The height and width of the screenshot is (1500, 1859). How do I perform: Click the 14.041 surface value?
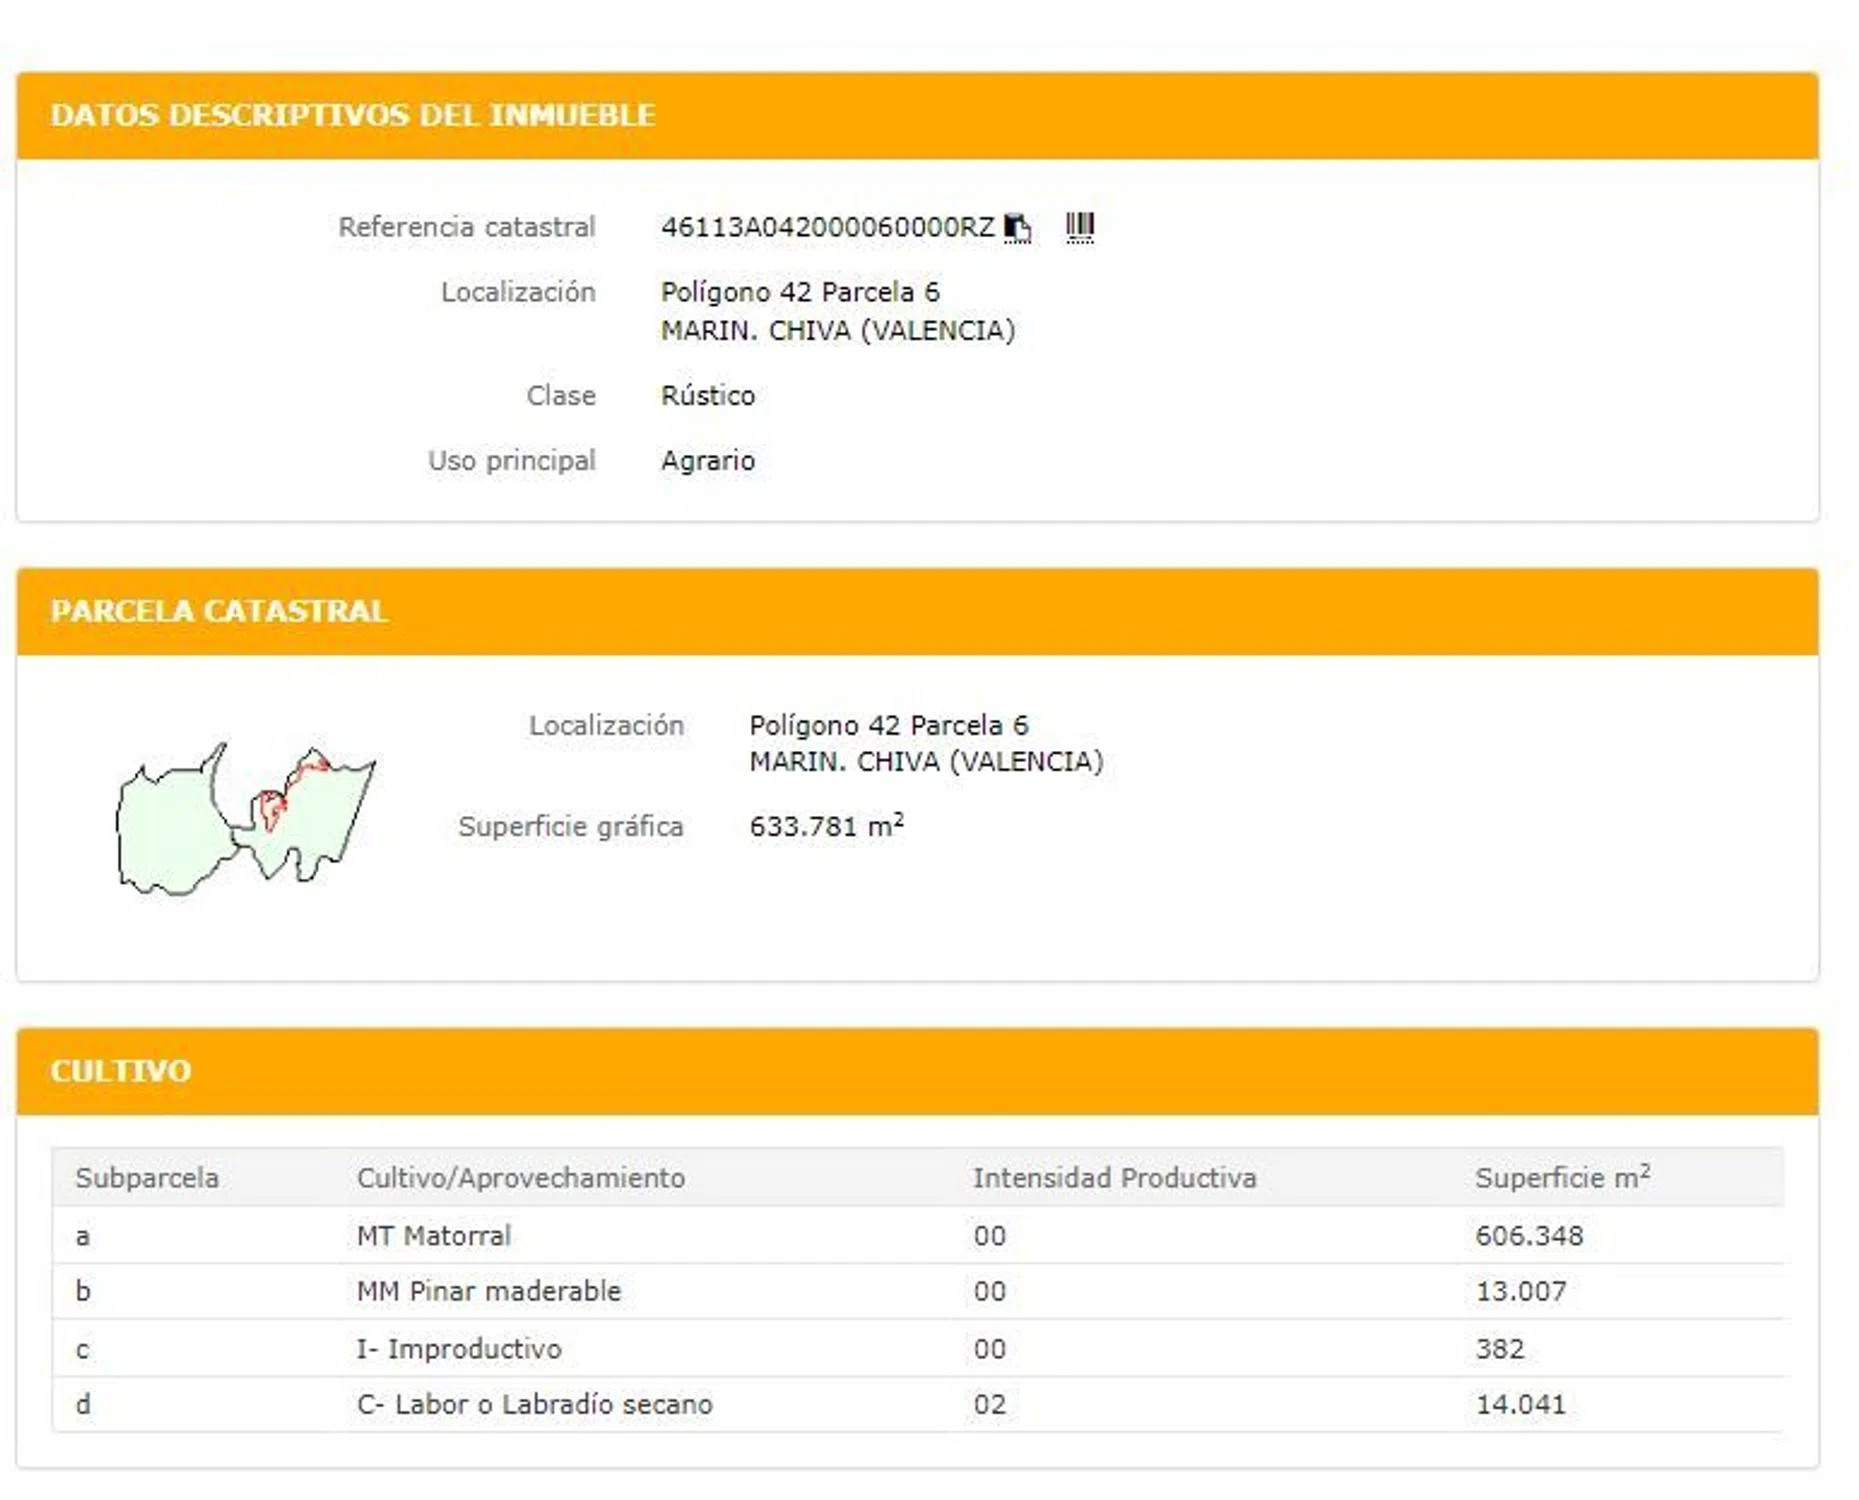[x=1520, y=1405]
